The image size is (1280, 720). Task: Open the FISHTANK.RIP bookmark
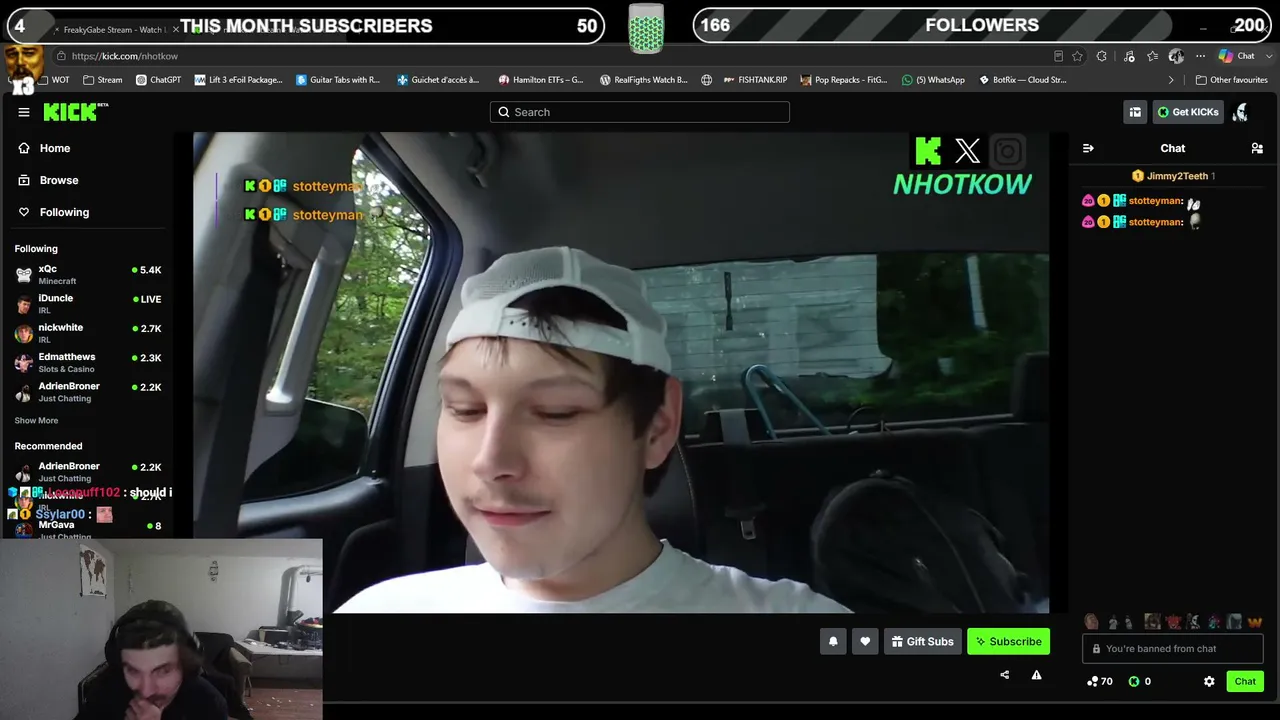(755, 80)
